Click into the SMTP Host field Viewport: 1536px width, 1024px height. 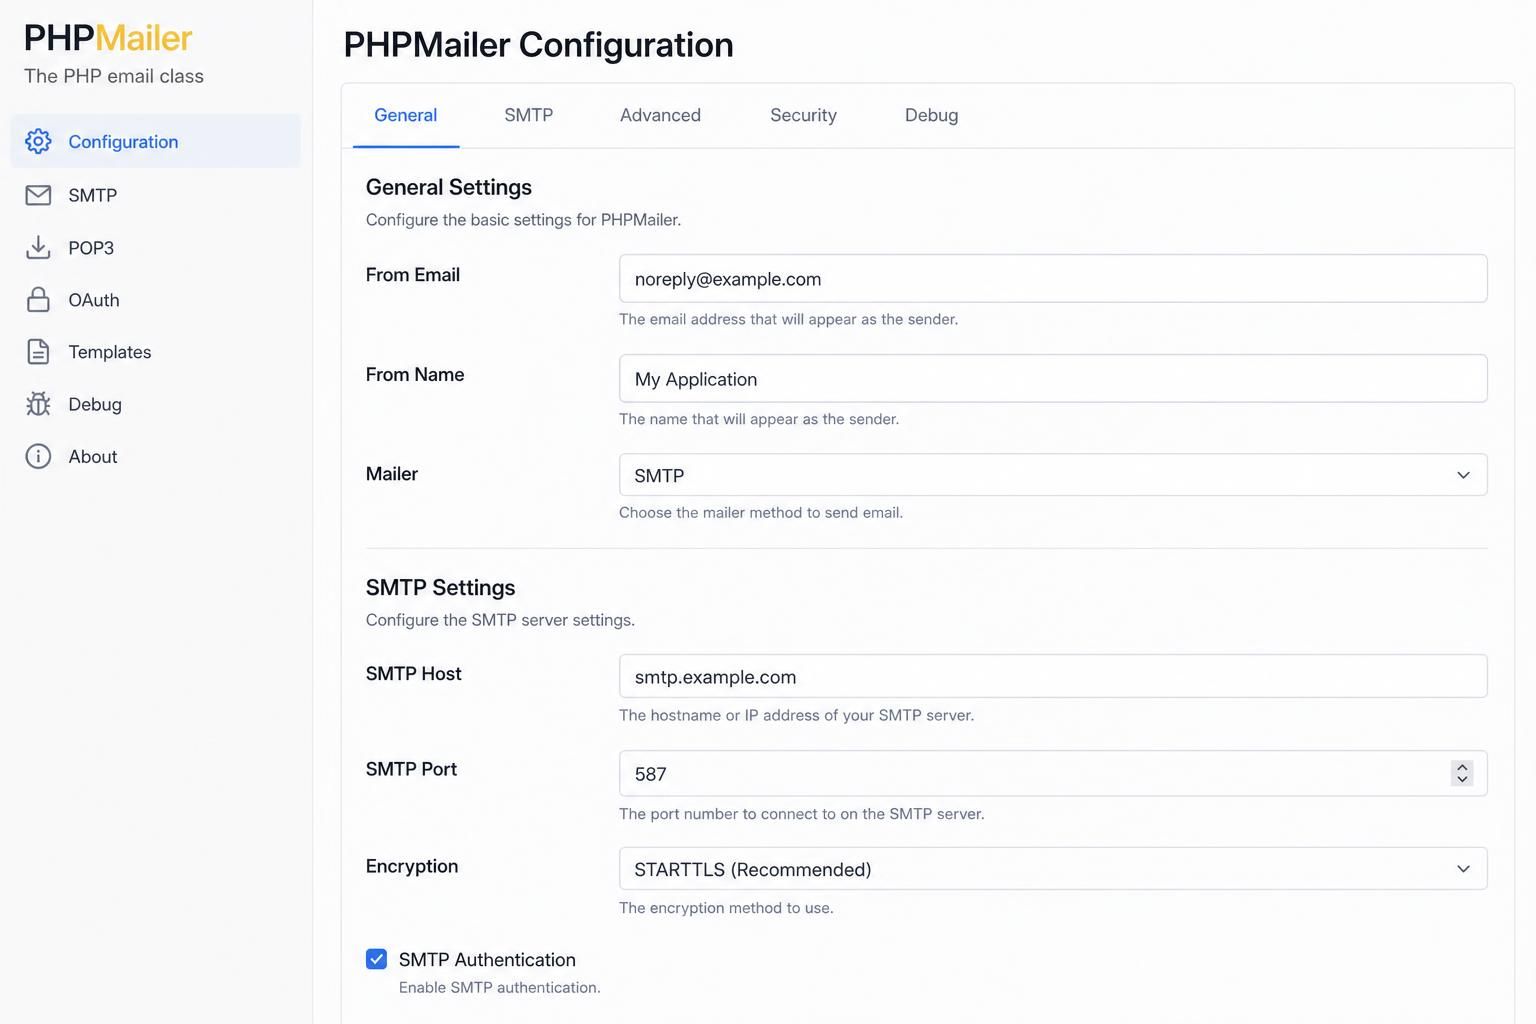point(1053,676)
